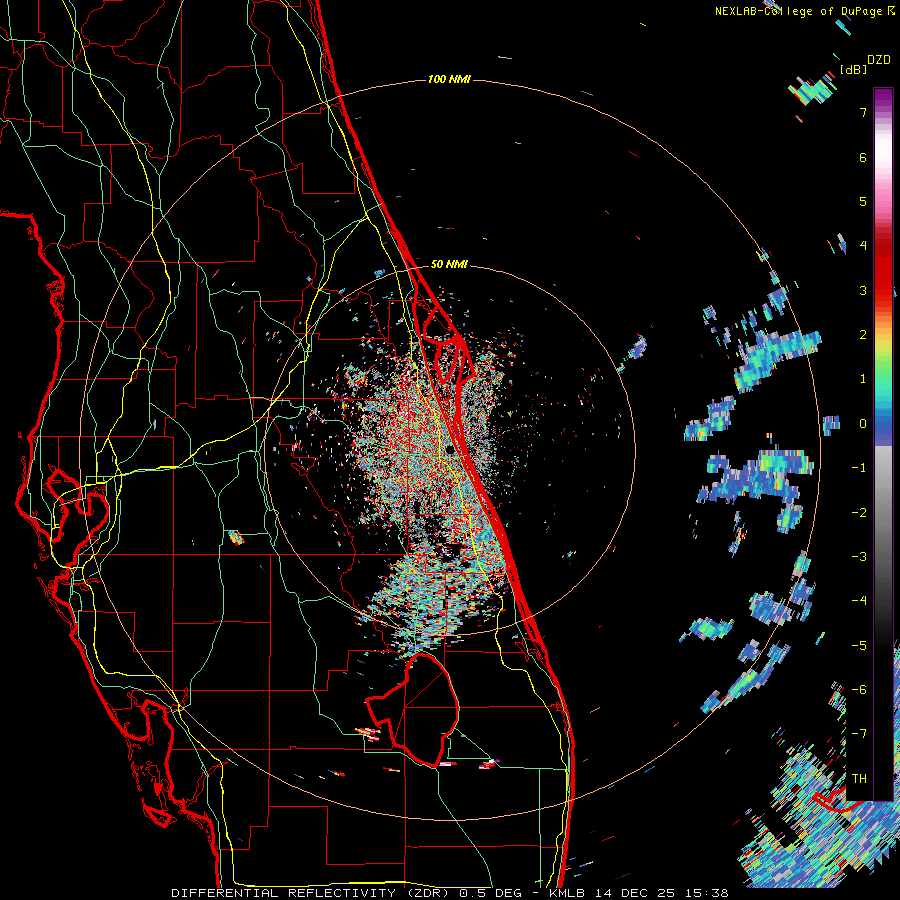The height and width of the screenshot is (900, 900).
Task: Click the 2 value on color scale
Action: (x=863, y=335)
